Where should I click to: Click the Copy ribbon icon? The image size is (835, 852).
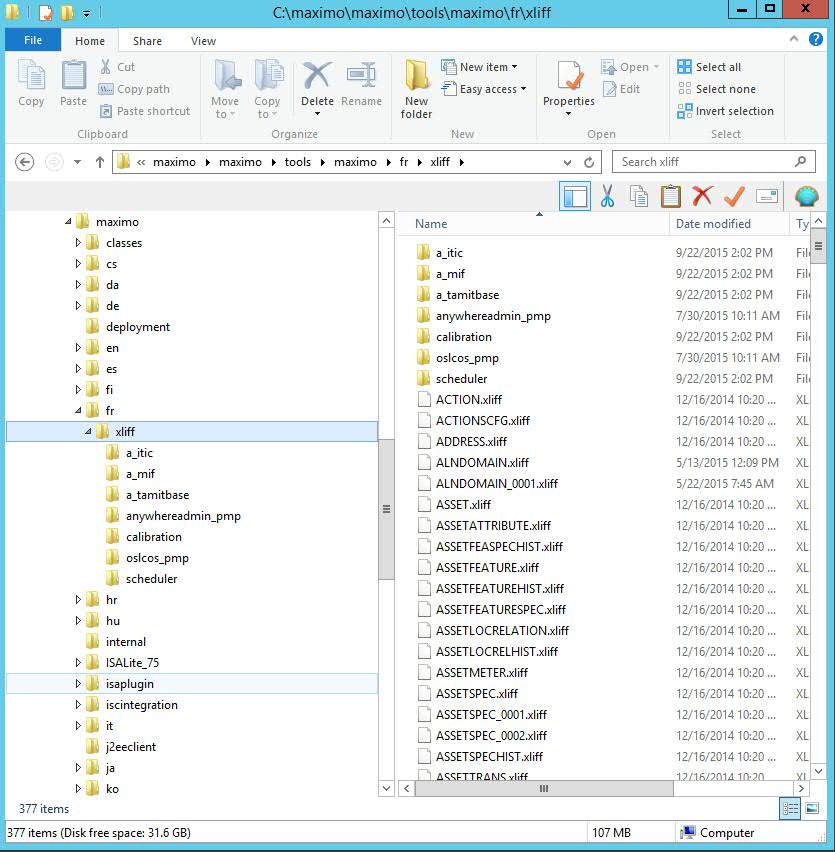click(31, 83)
